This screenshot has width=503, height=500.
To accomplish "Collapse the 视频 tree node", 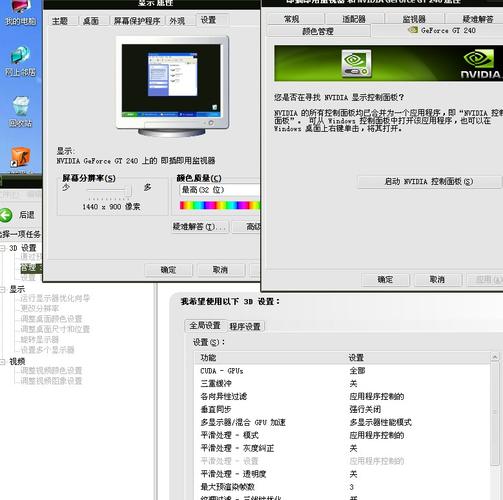I will point(3,362).
